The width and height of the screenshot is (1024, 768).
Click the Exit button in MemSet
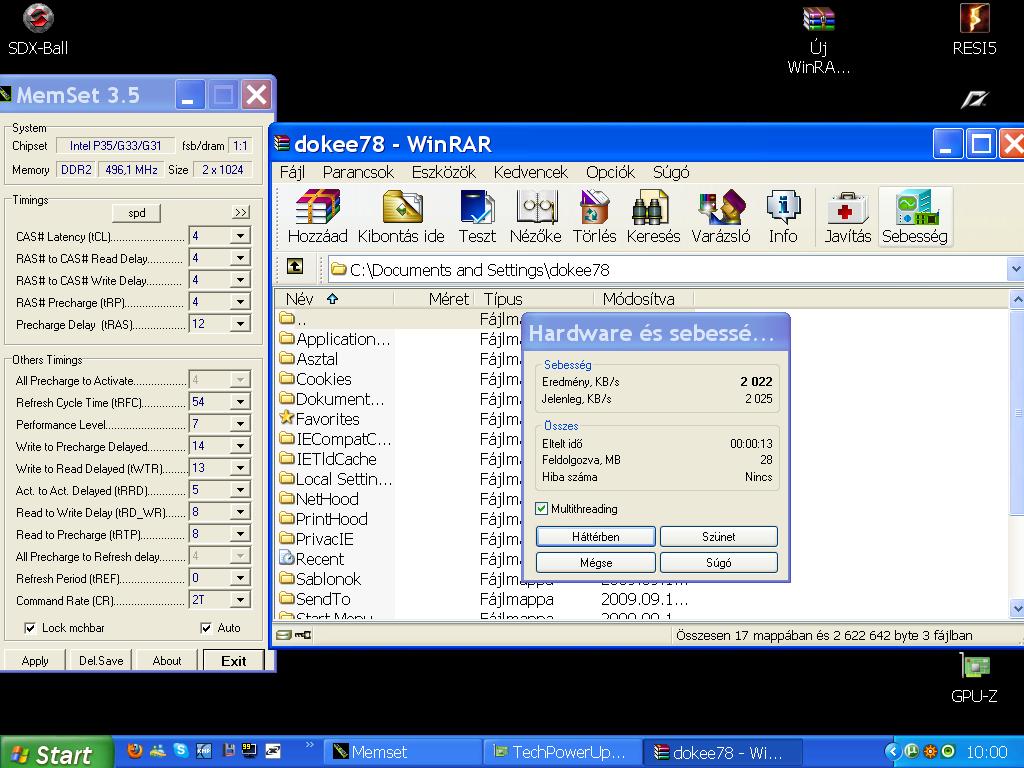point(233,660)
